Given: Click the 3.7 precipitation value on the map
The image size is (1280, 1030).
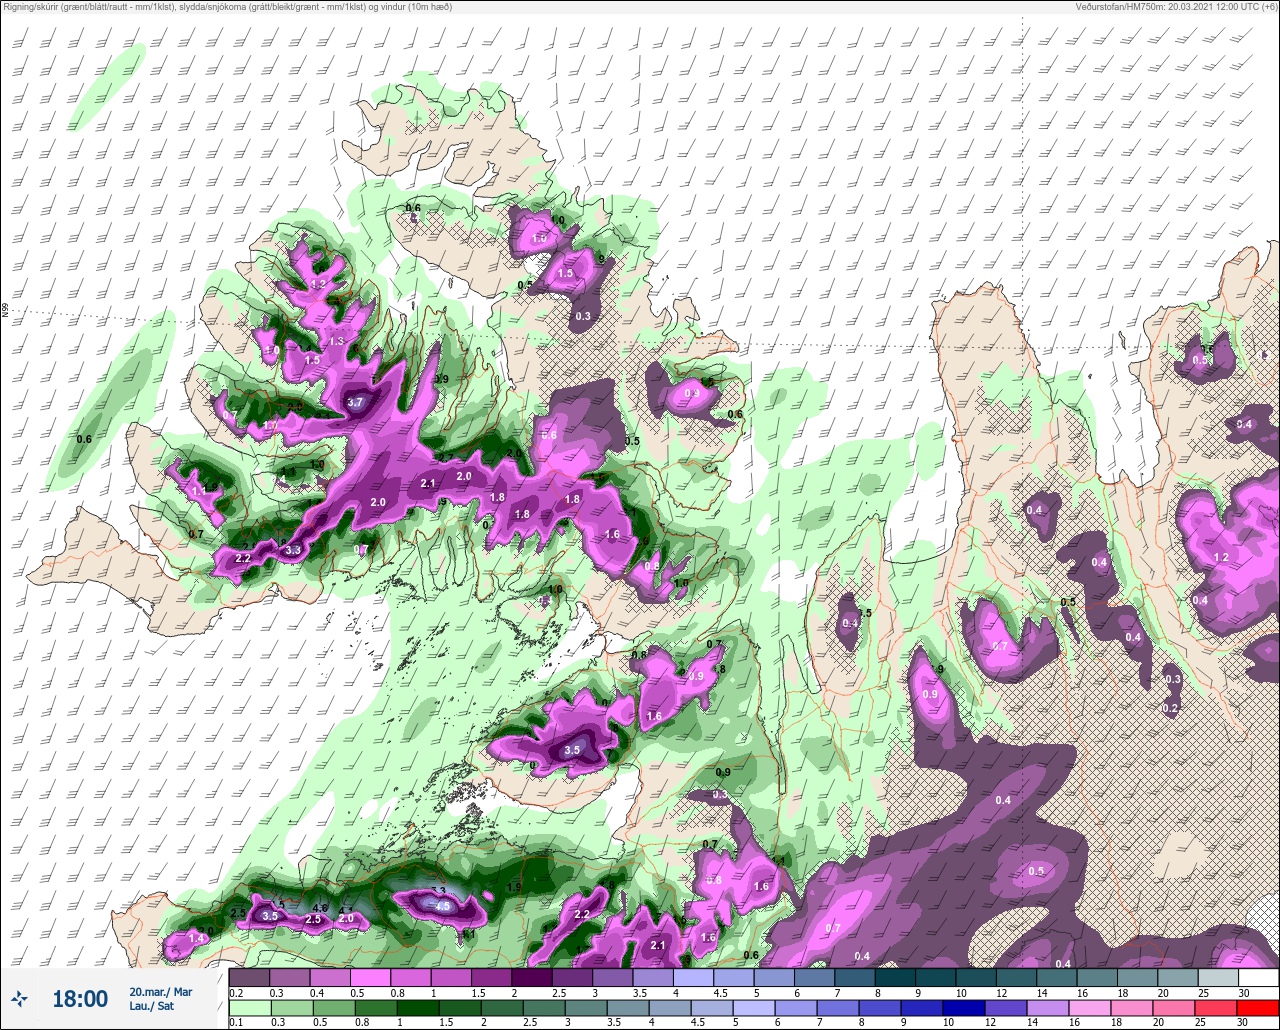Looking at the screenshot, I should (355, 402).
